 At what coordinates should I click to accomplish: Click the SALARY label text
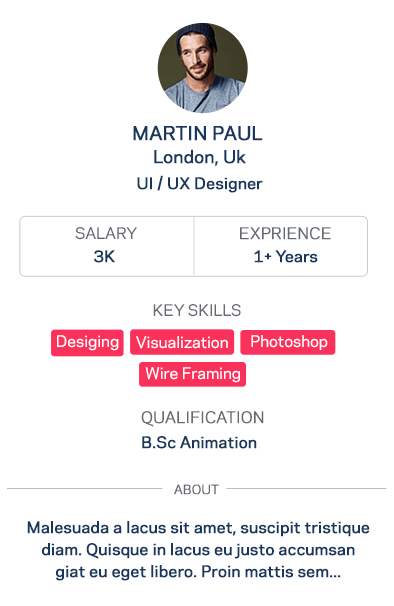[106, 233]
